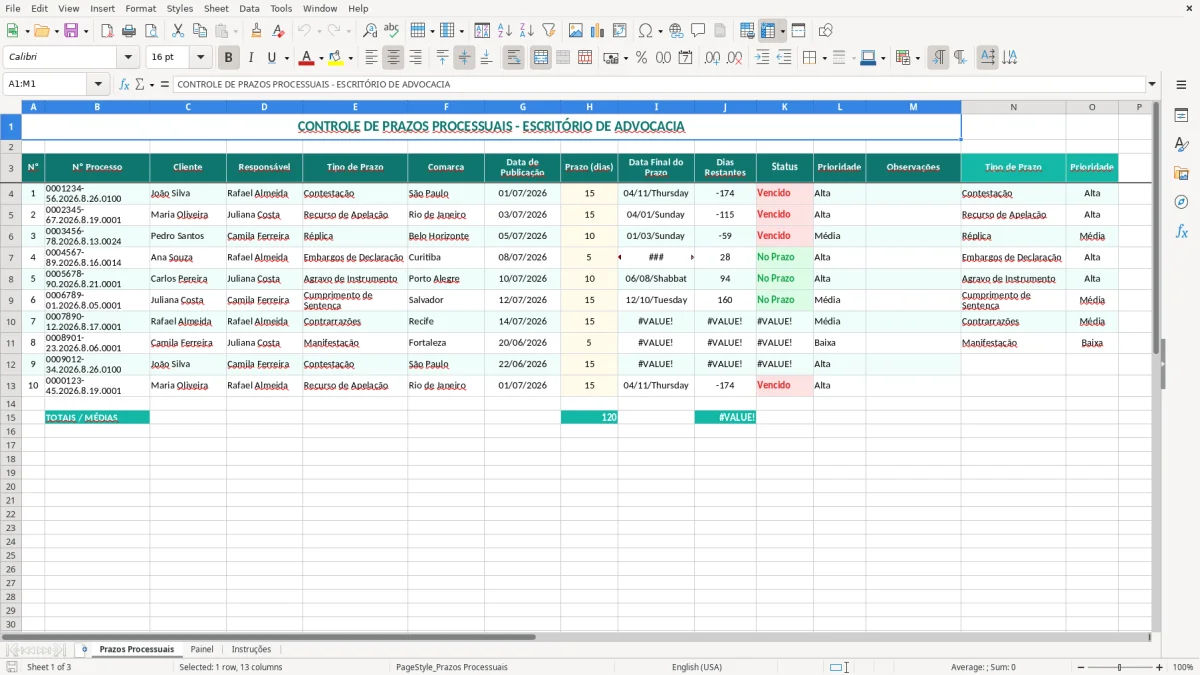Toggle Italic formatting

pyautogui.click(x=250, y=58)
